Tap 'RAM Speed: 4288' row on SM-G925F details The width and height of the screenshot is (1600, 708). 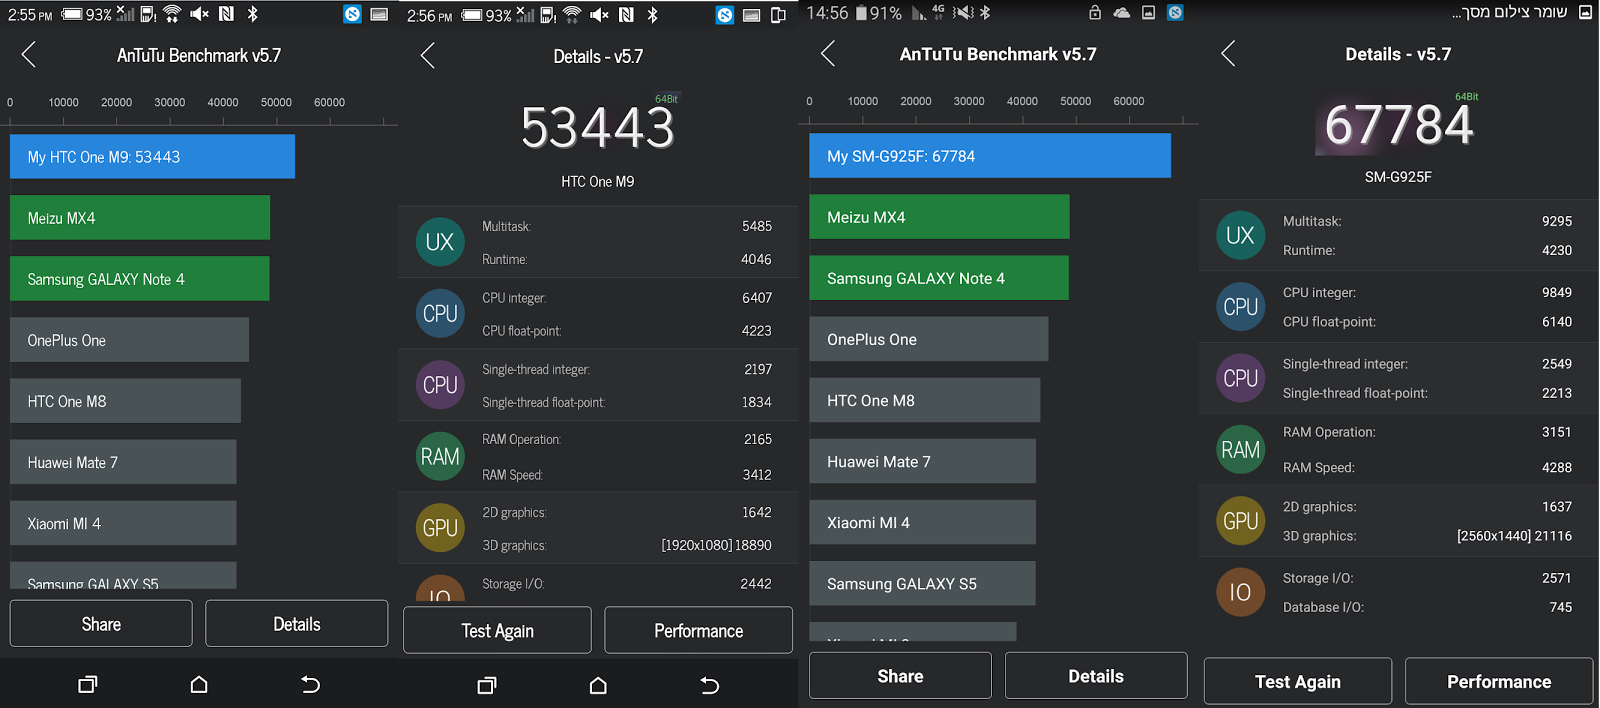(1427, 467)
